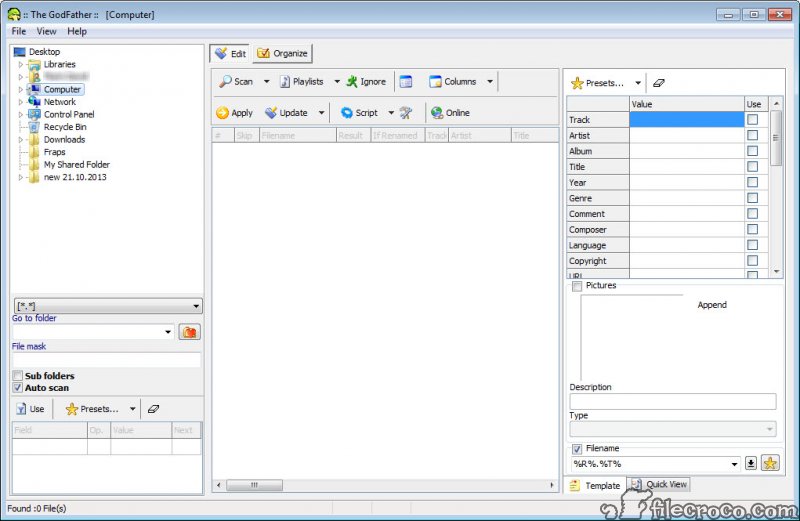Switch to the Edit tab
800x521 pixels.
point(230,54)
